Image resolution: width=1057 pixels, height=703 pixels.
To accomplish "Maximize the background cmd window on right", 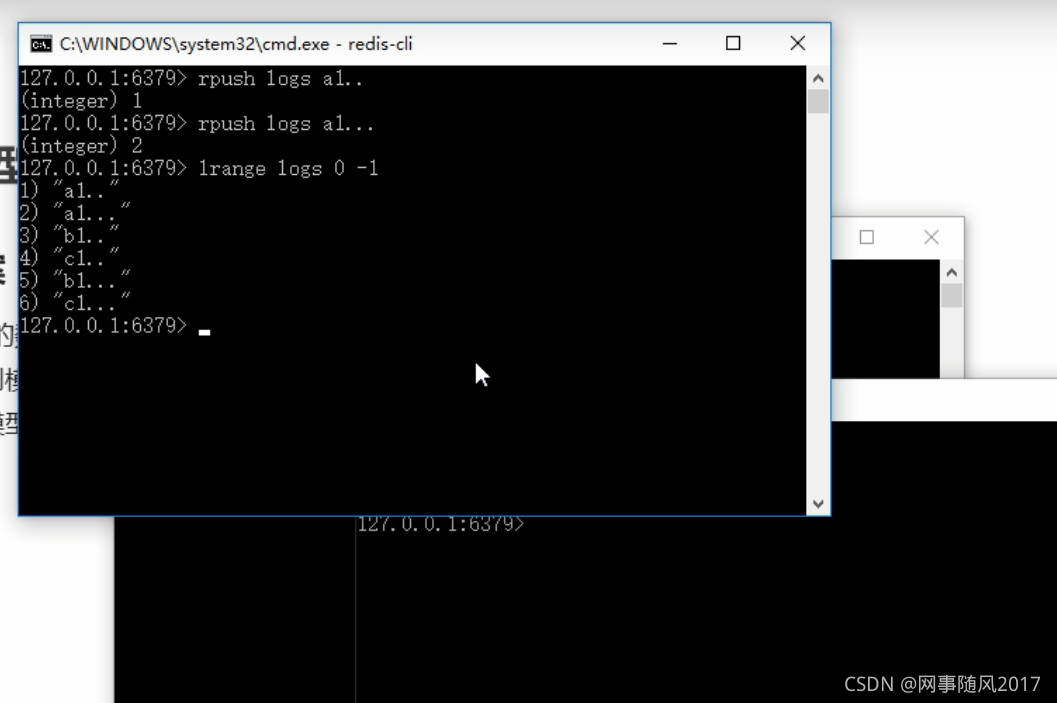I will [x=867, y=237].
